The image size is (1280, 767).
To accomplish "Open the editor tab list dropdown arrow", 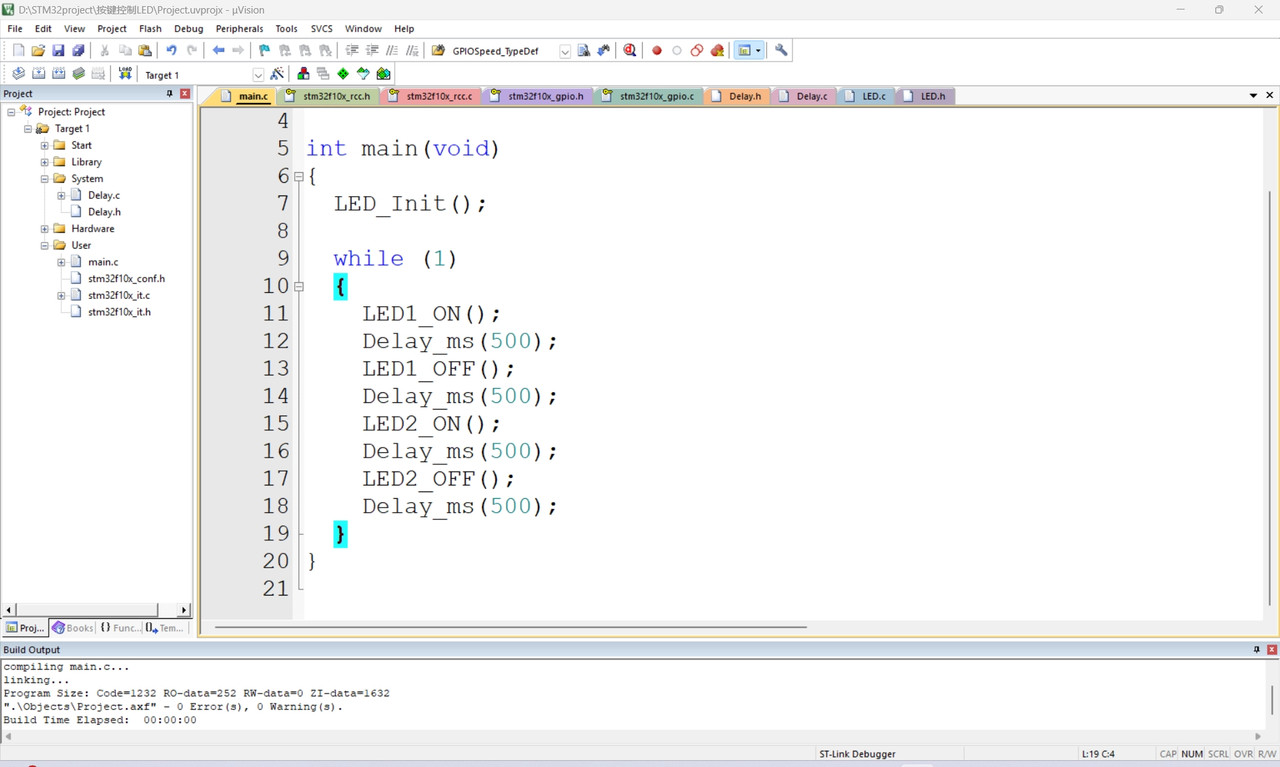I will coord(1253,95).
